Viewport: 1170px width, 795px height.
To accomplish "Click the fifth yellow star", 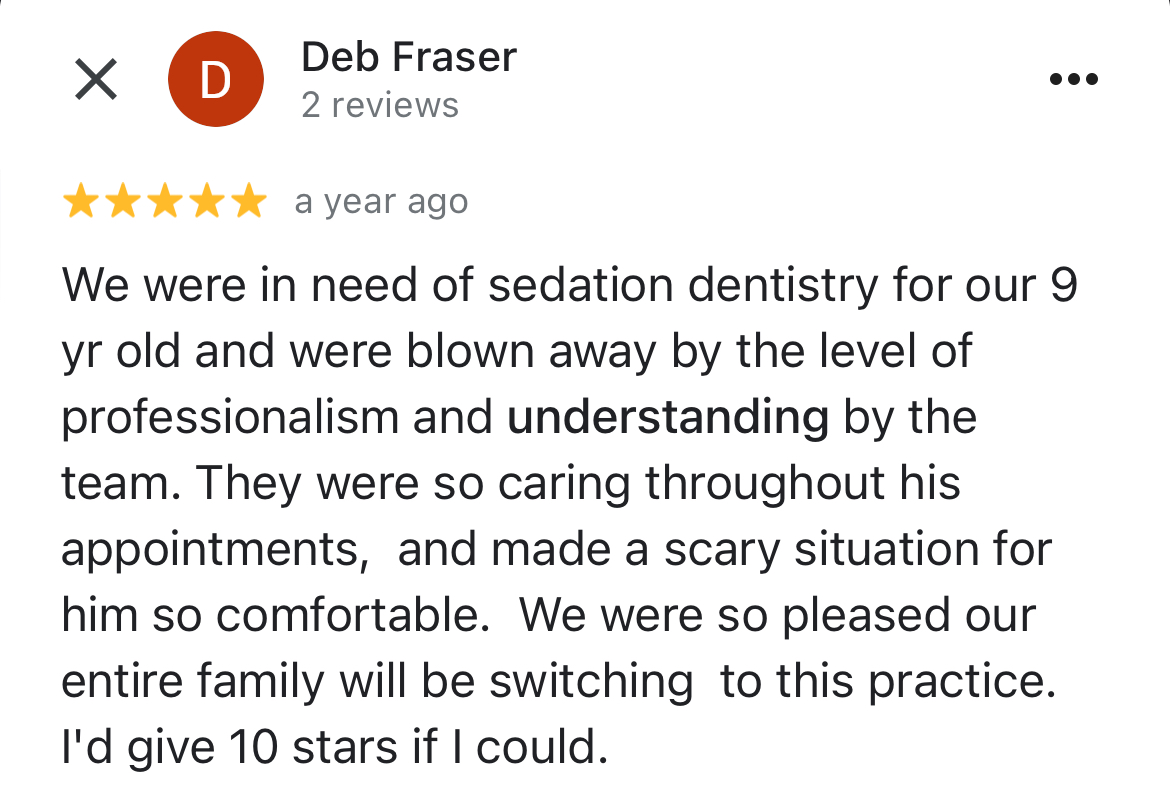I will pyautogui.click(x=248, y=202).
